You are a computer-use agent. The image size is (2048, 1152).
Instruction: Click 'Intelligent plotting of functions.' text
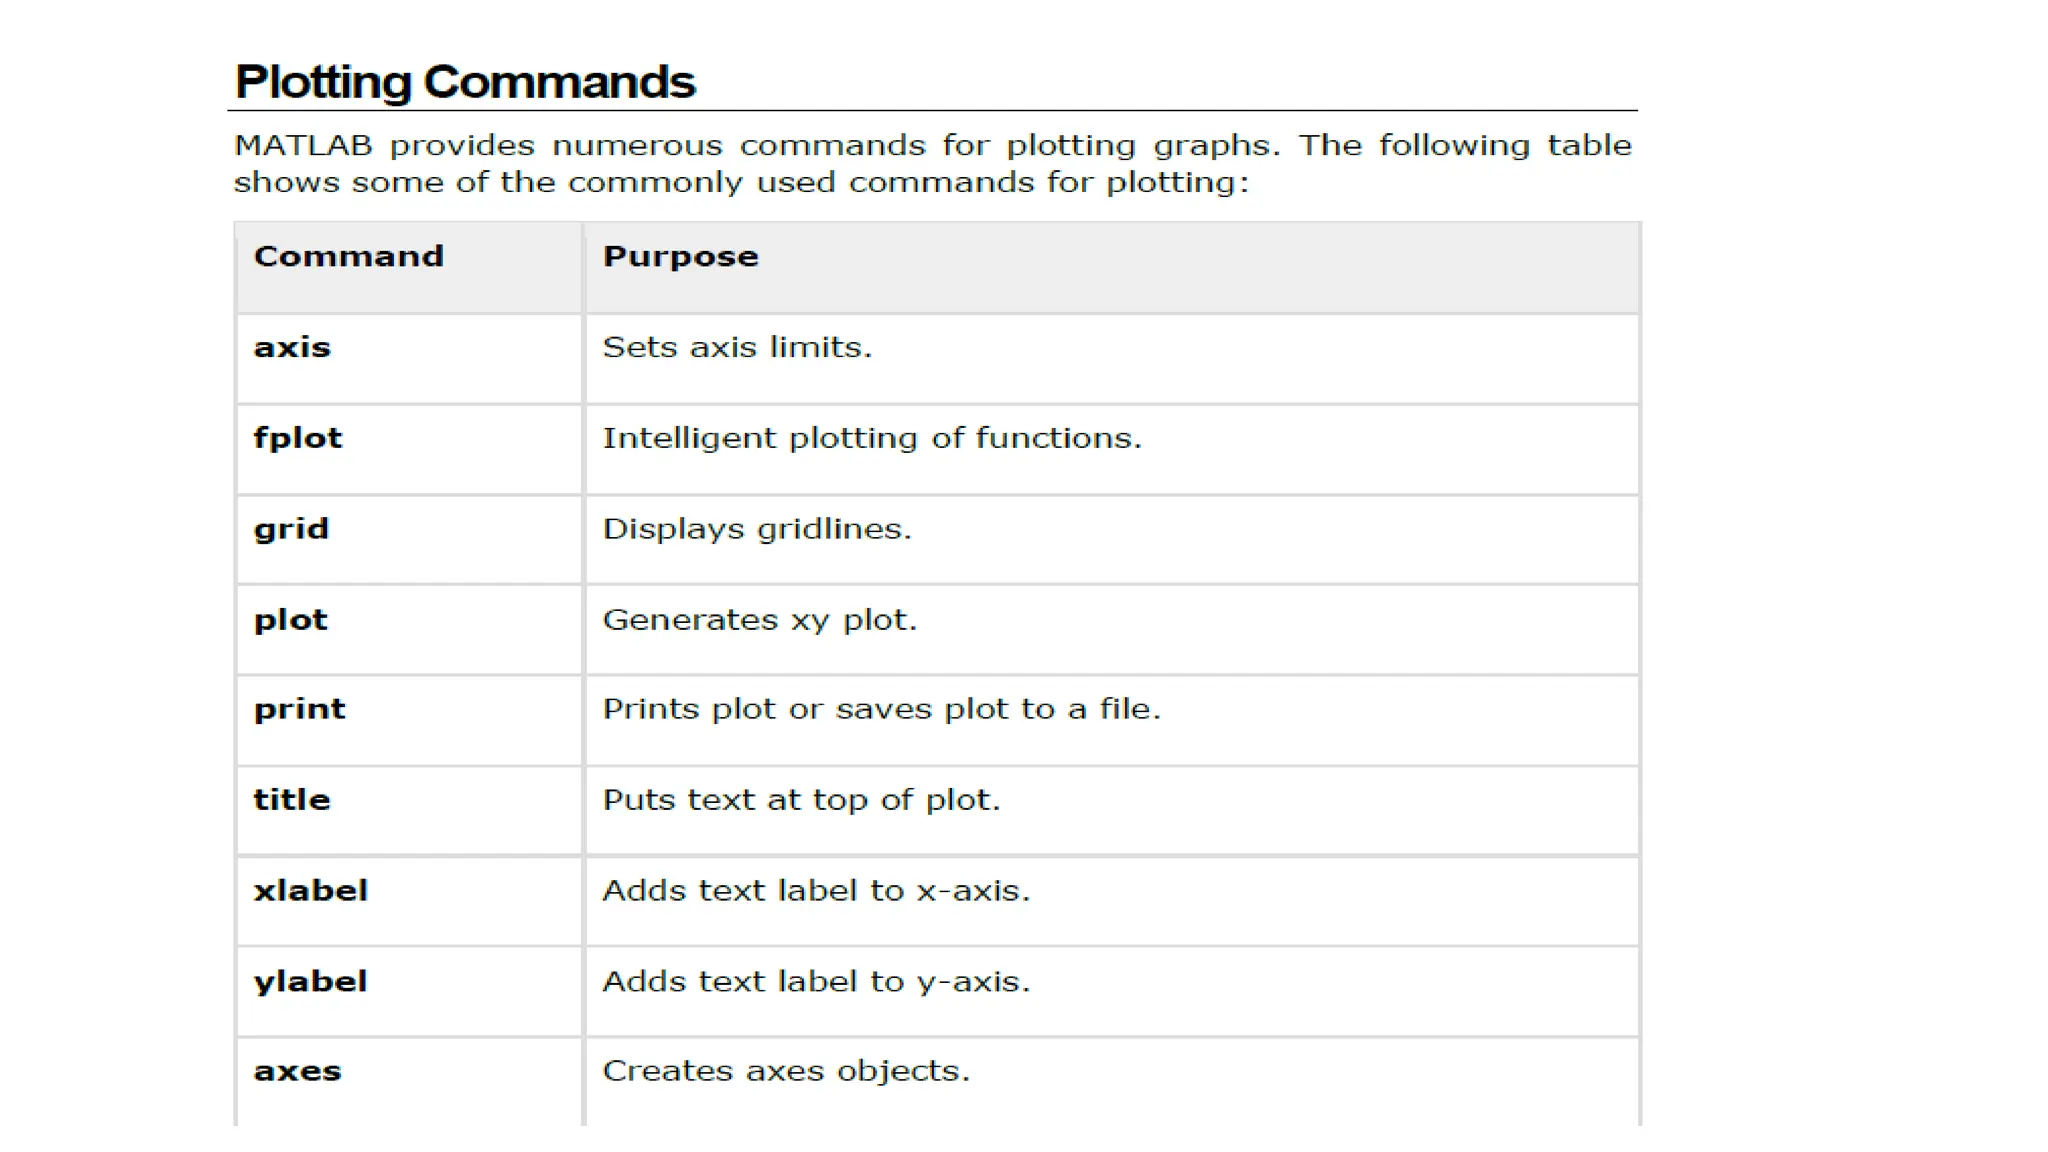tap(872, 438)
